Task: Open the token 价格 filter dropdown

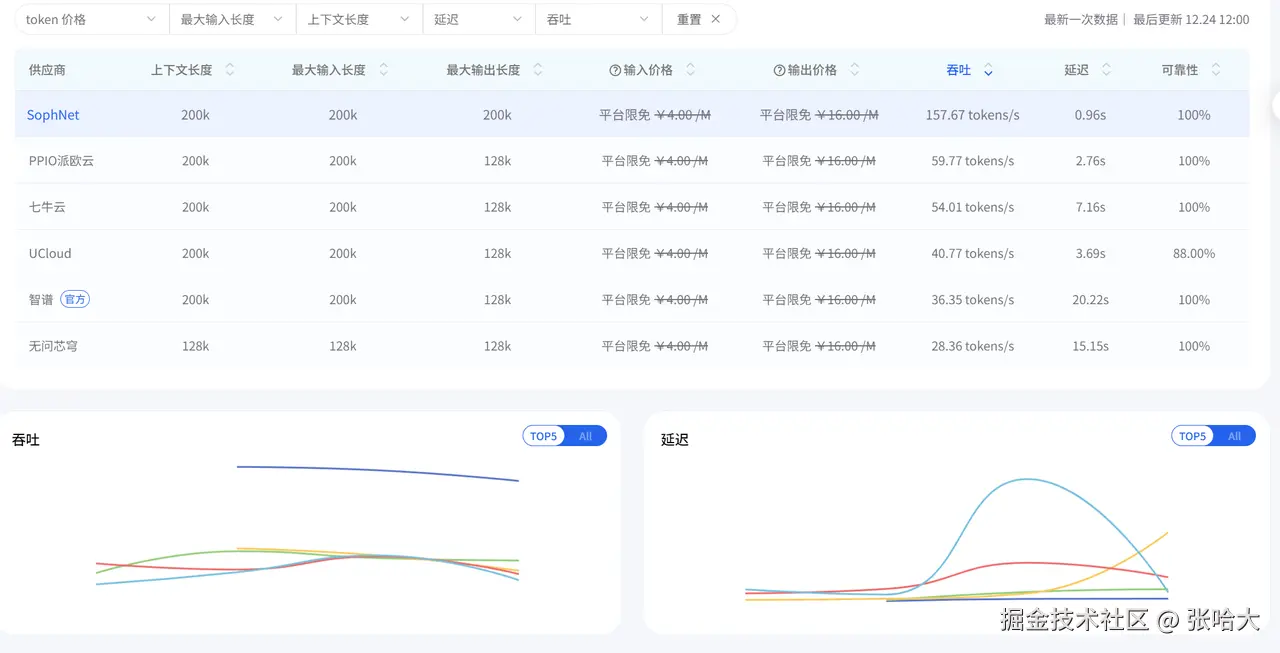Action: [91, 19]
